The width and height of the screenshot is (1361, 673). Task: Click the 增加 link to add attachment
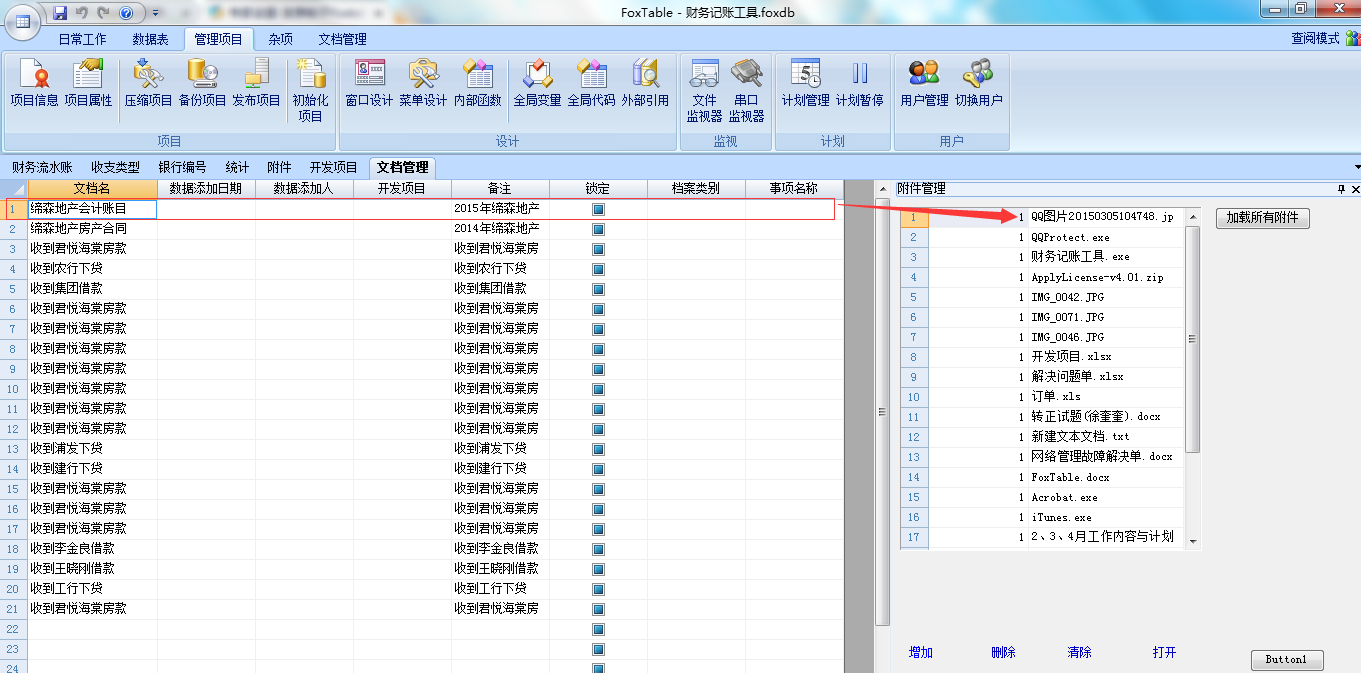tap(920, 652)
